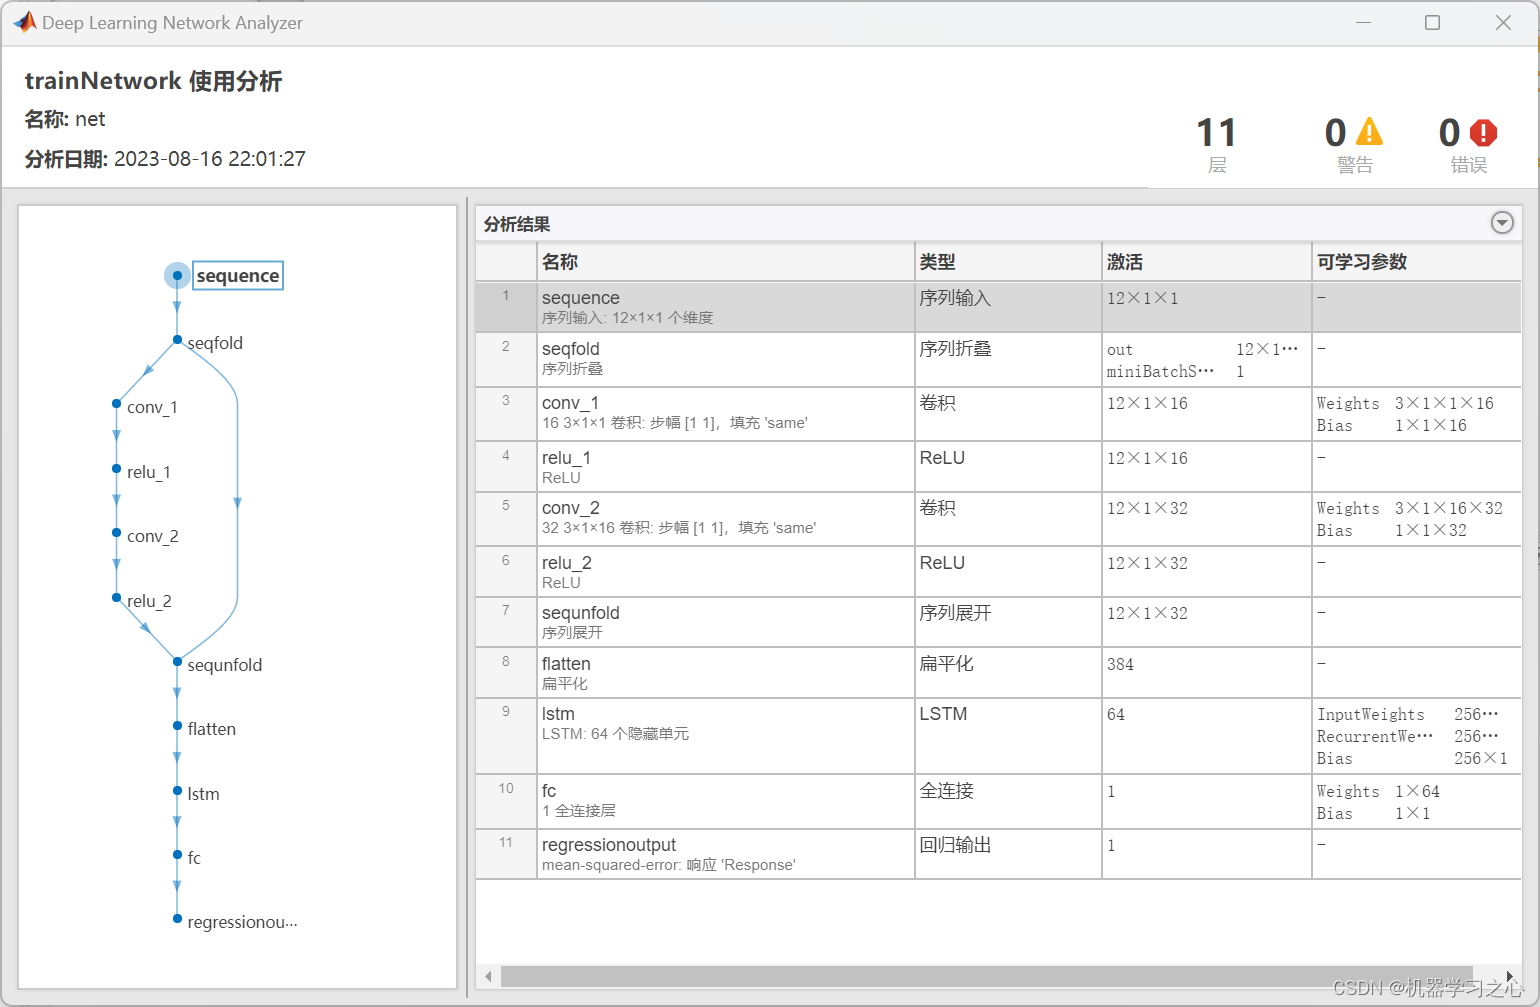Click the conv_1 row name cell
Viewport: 1540px width, 1007px height.
pyautogui.click(x=726, y=413)
